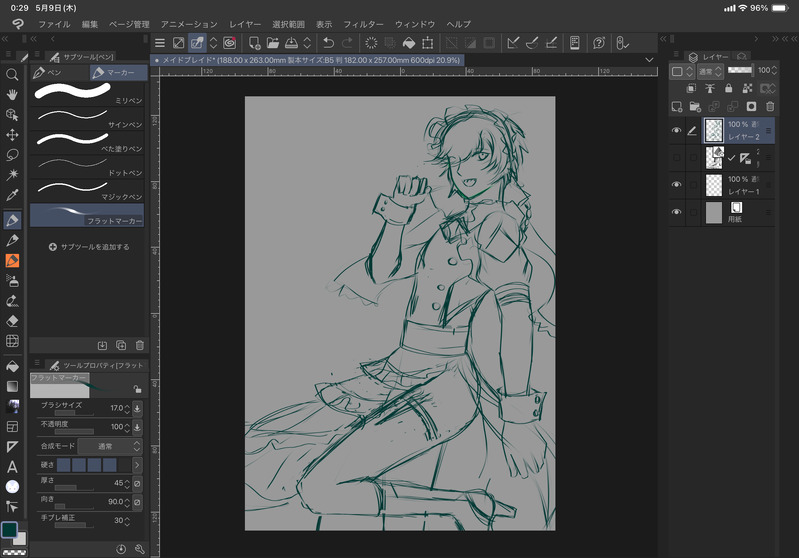Viewport: 799px width, 558px height.
Task: Select the Hand move tool
Action: click(x=13, y=94)
